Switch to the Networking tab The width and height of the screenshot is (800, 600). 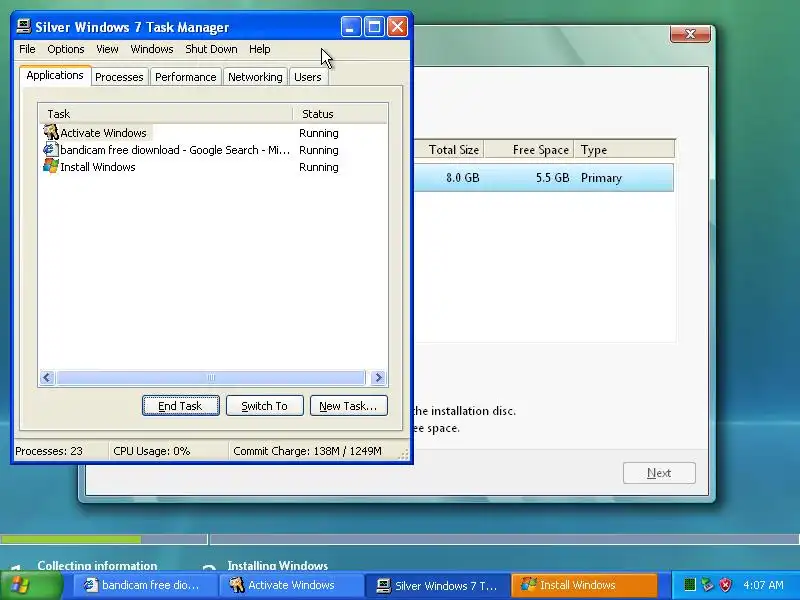coord(255,77)
